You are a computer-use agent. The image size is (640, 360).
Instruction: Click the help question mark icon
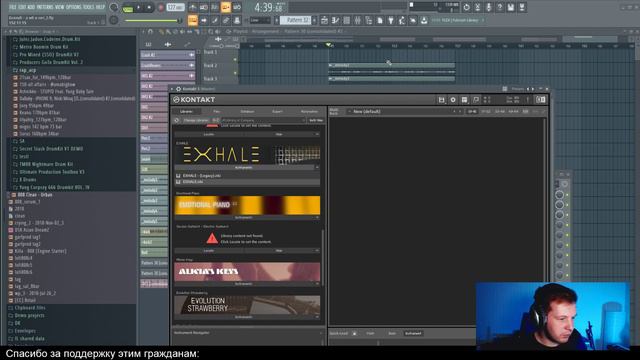click(500, 7)
